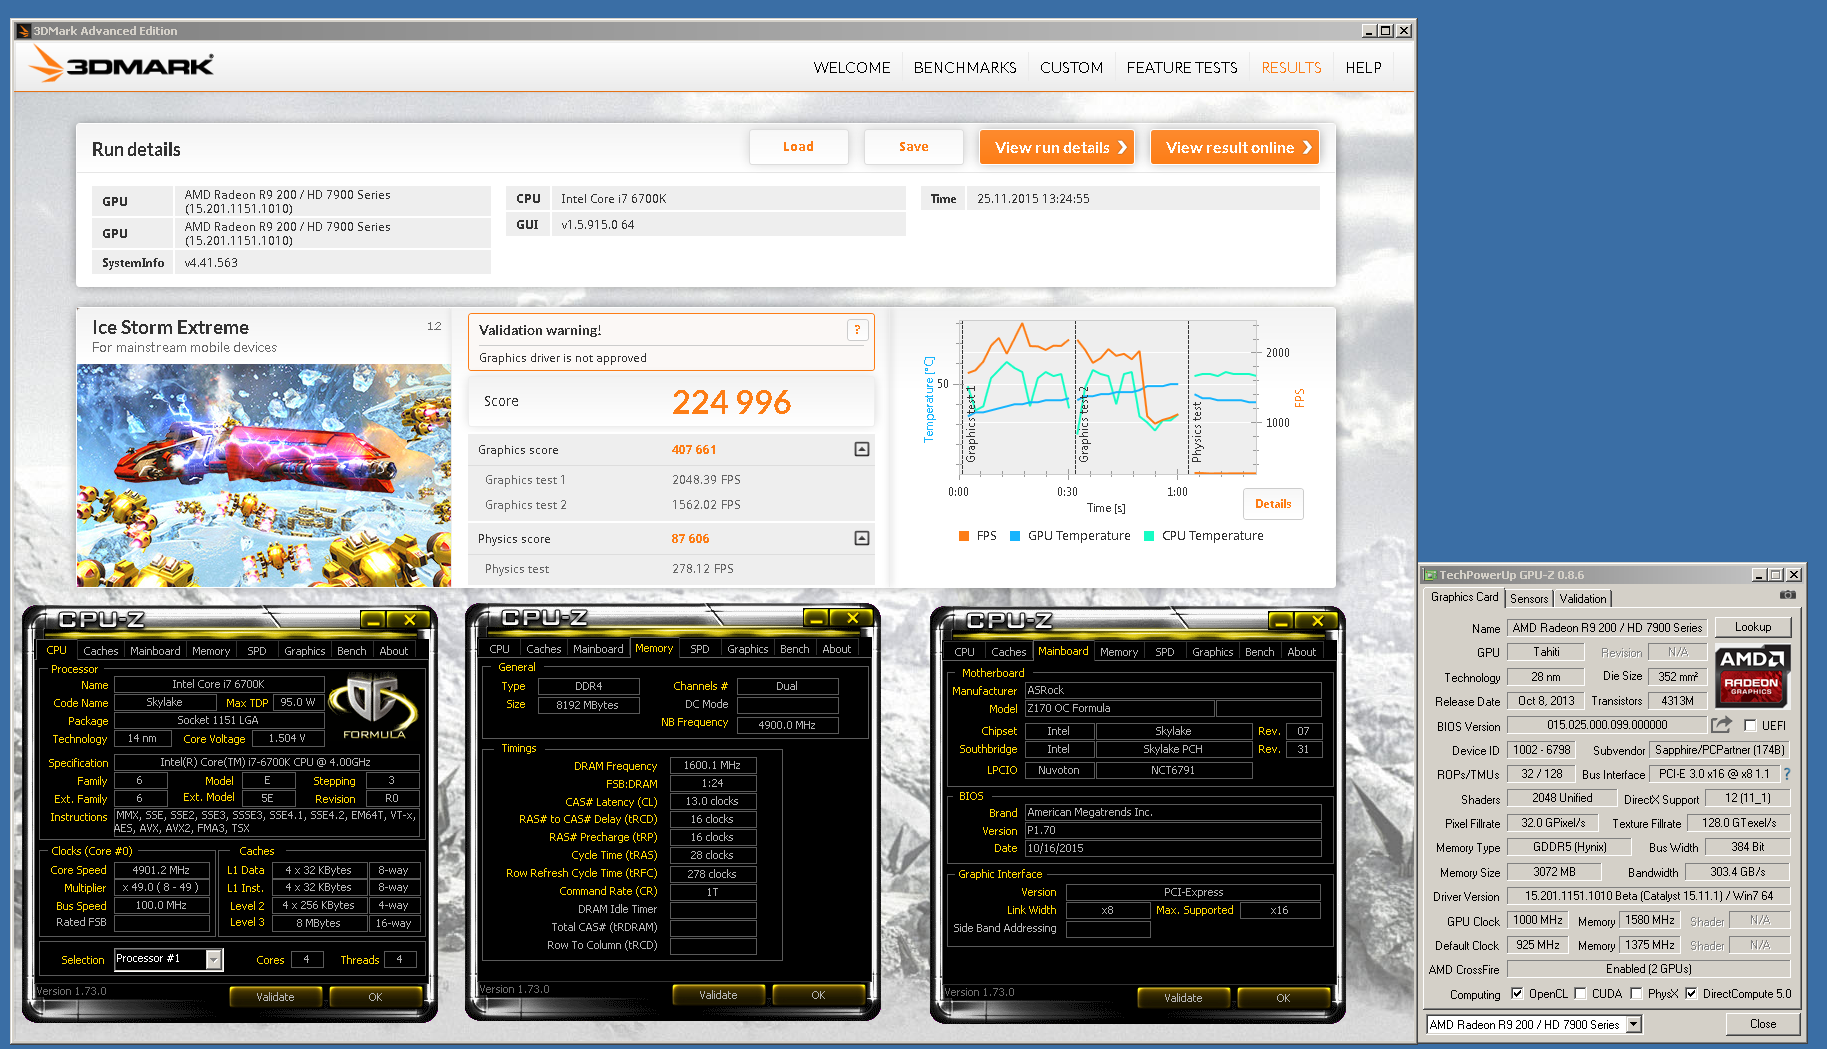The height and width of the screenshot is (1049, 1827).
Task: Click the DRAM Frequency 1600.1 MHz field
Action: (x=712, y=766)
